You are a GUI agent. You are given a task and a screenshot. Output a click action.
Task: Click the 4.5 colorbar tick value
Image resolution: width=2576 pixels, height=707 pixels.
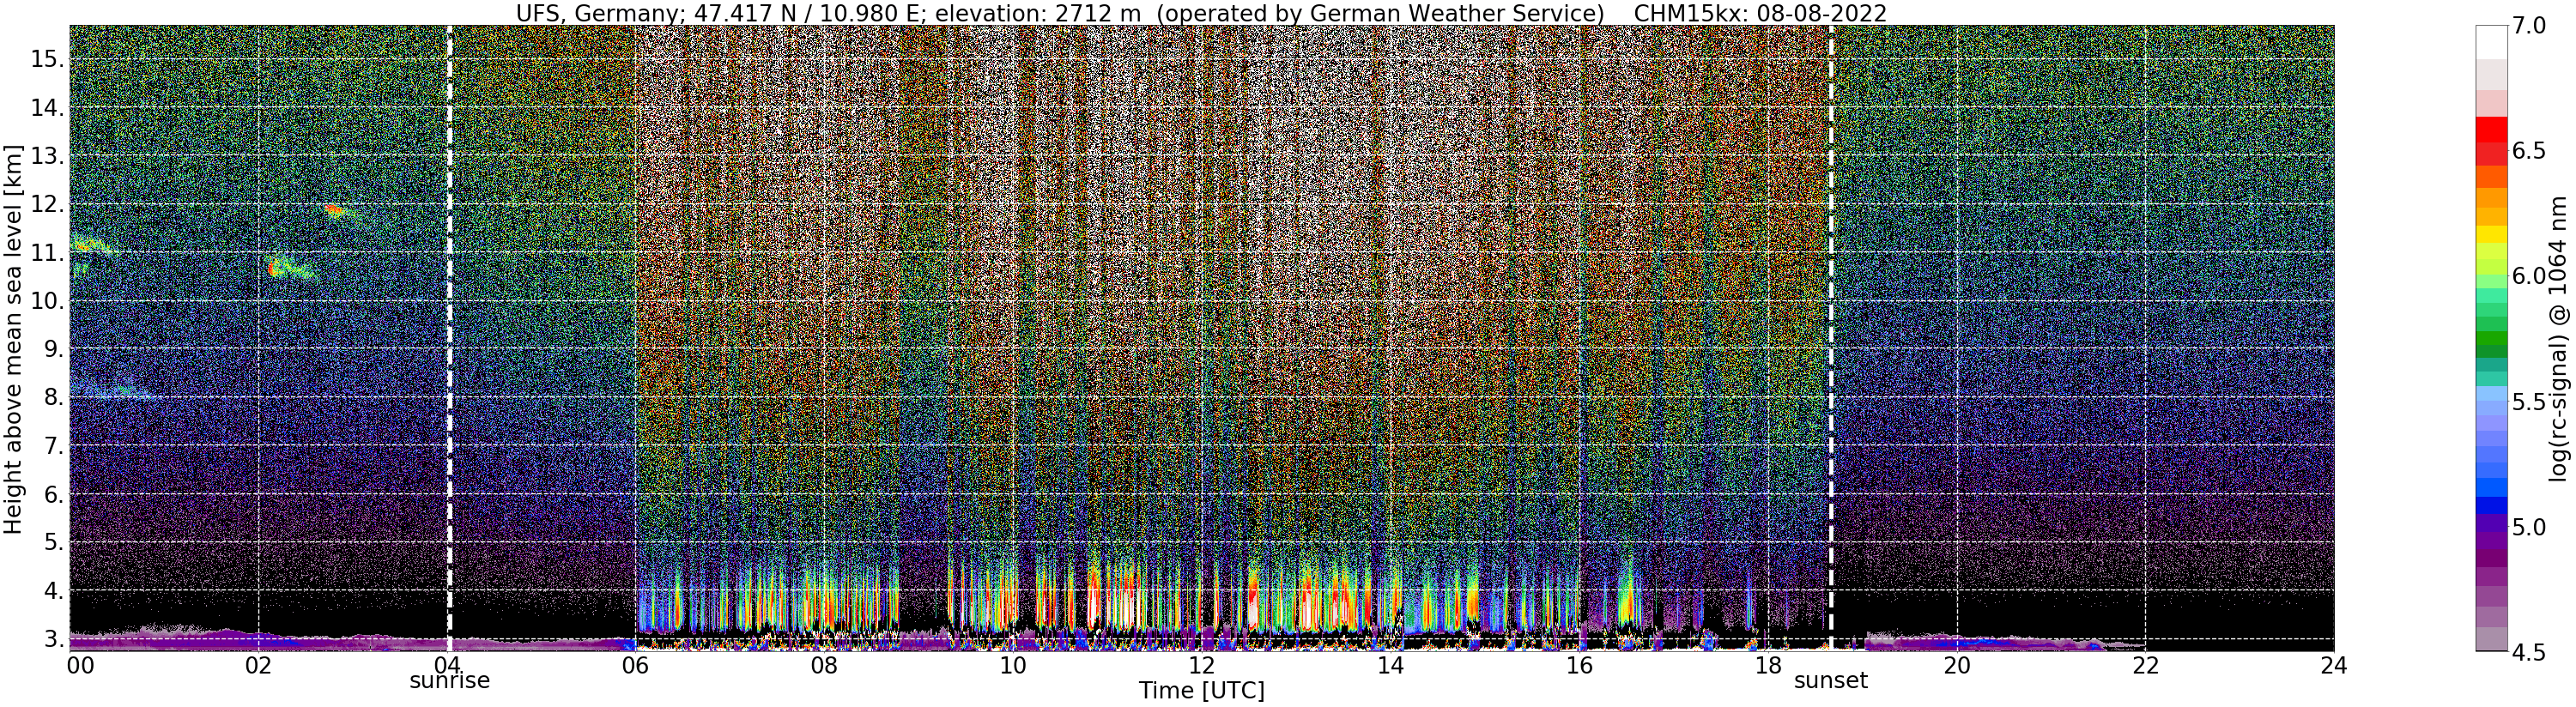click(2528, 653)
